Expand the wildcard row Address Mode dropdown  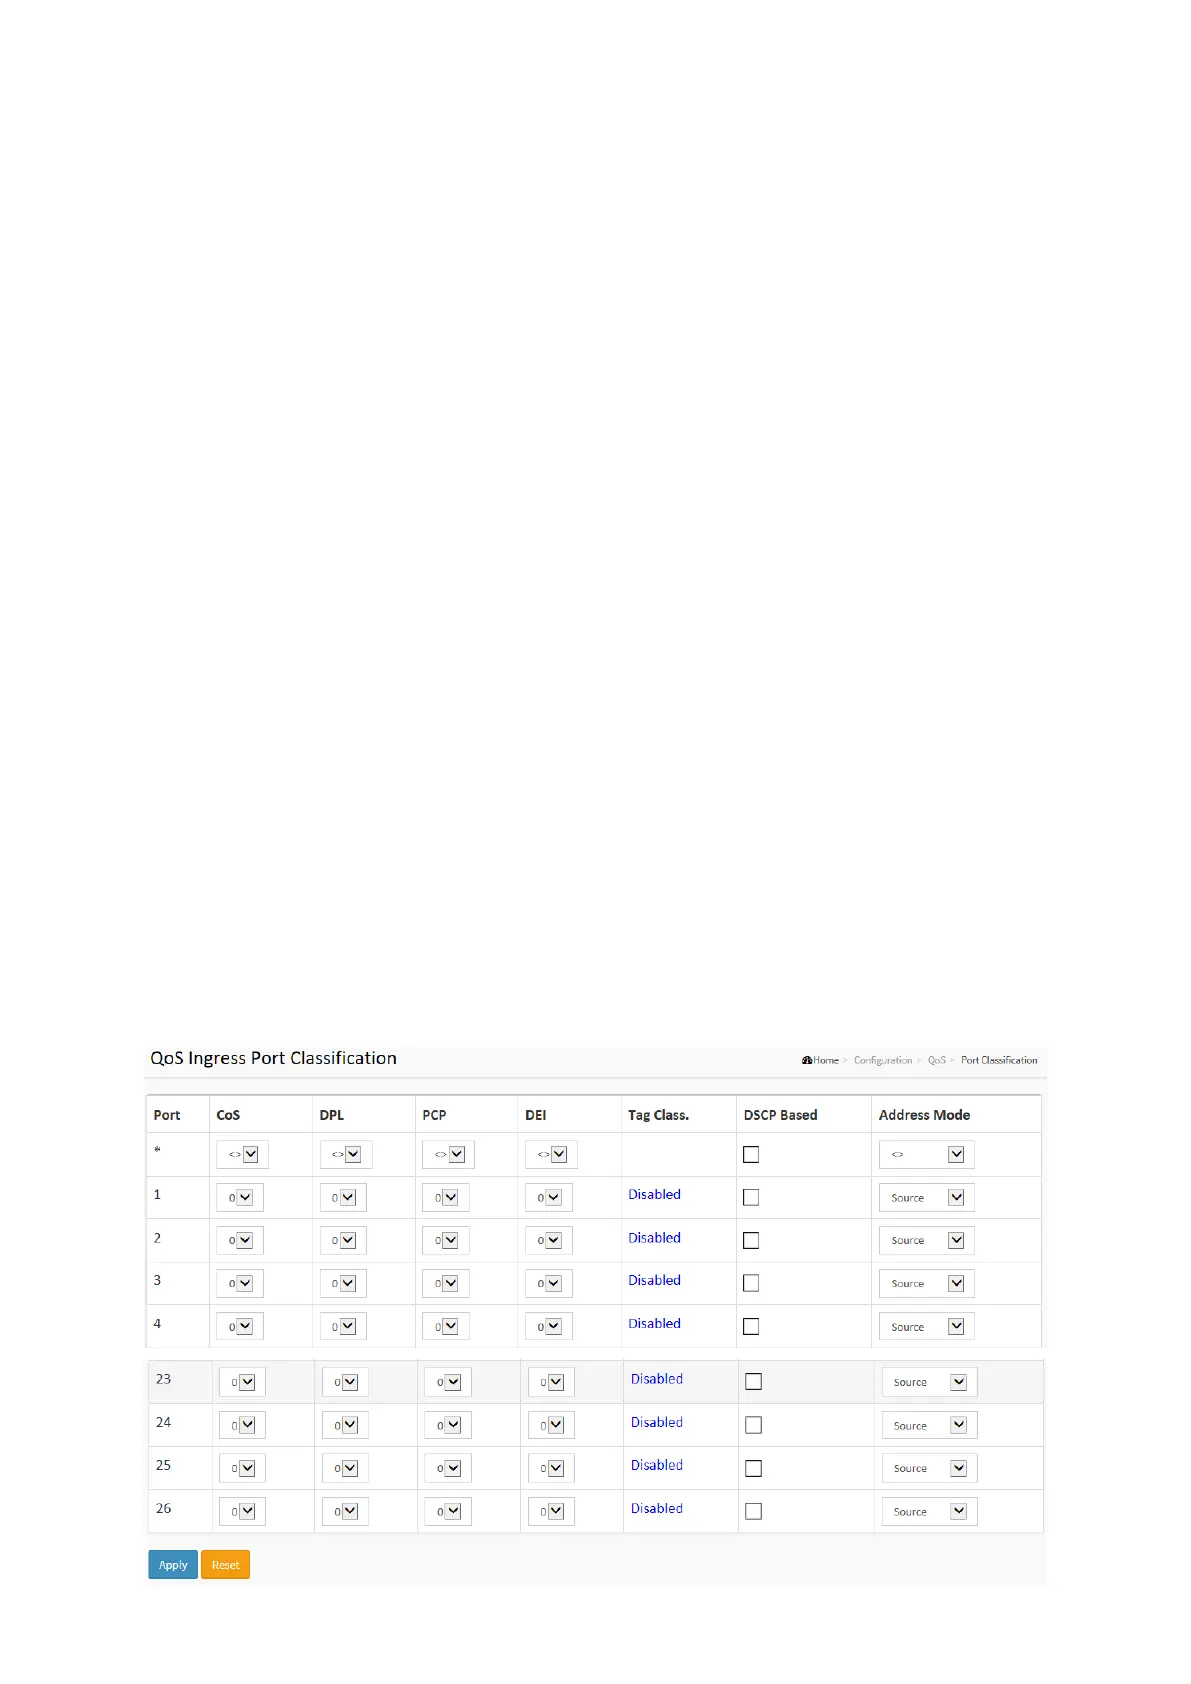pos(926,1154)
